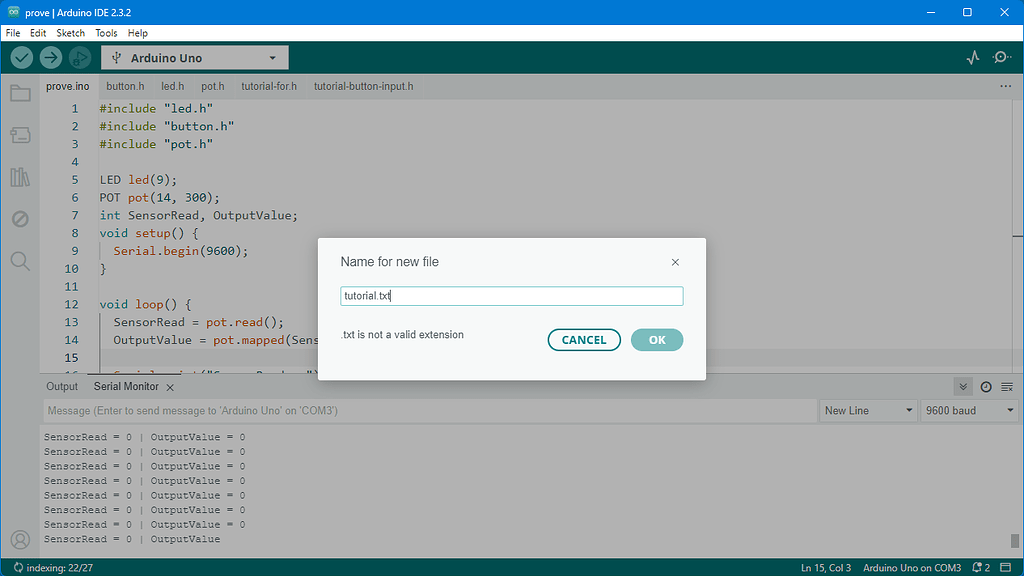1024x576 pixels.
Task: Open the New Line line-ending dropdown
Action: point(866,410)
